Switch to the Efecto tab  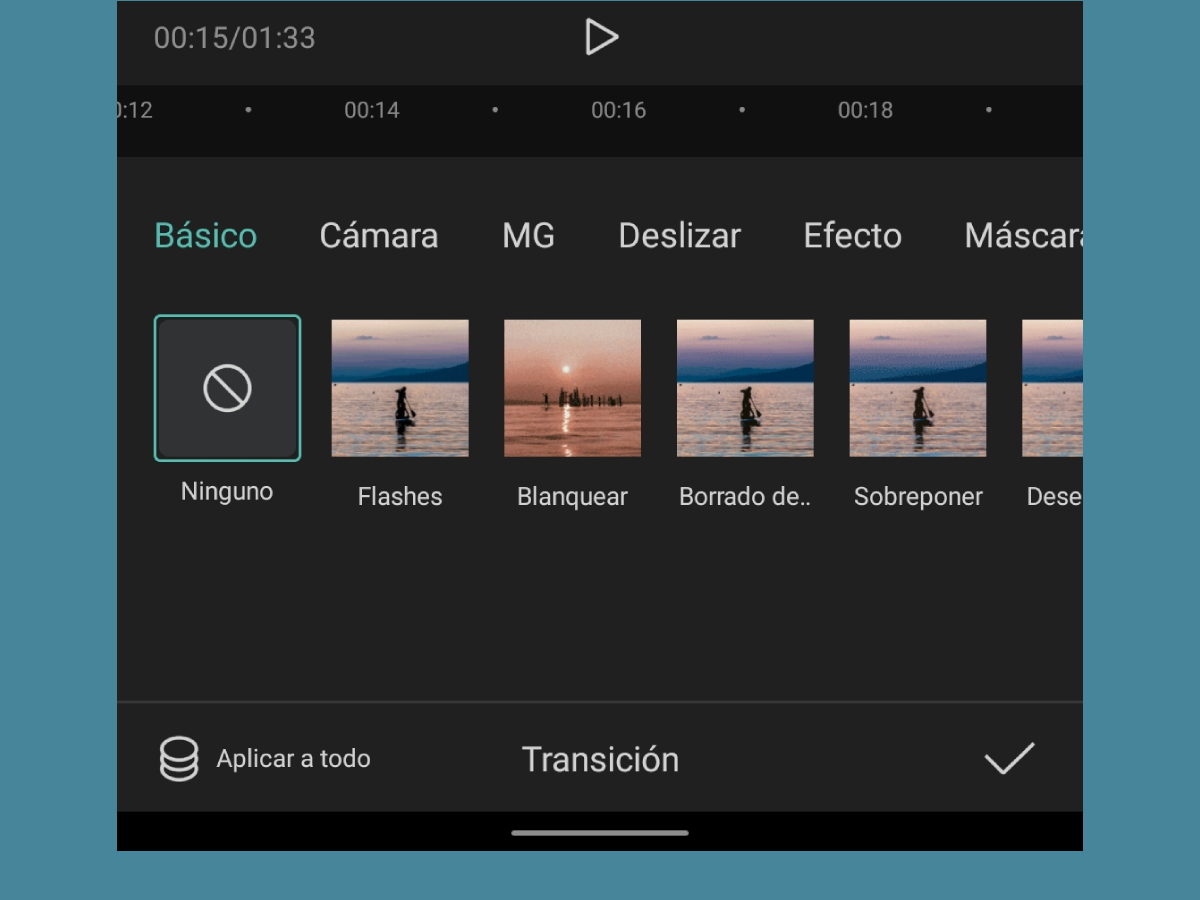point(851,236)
